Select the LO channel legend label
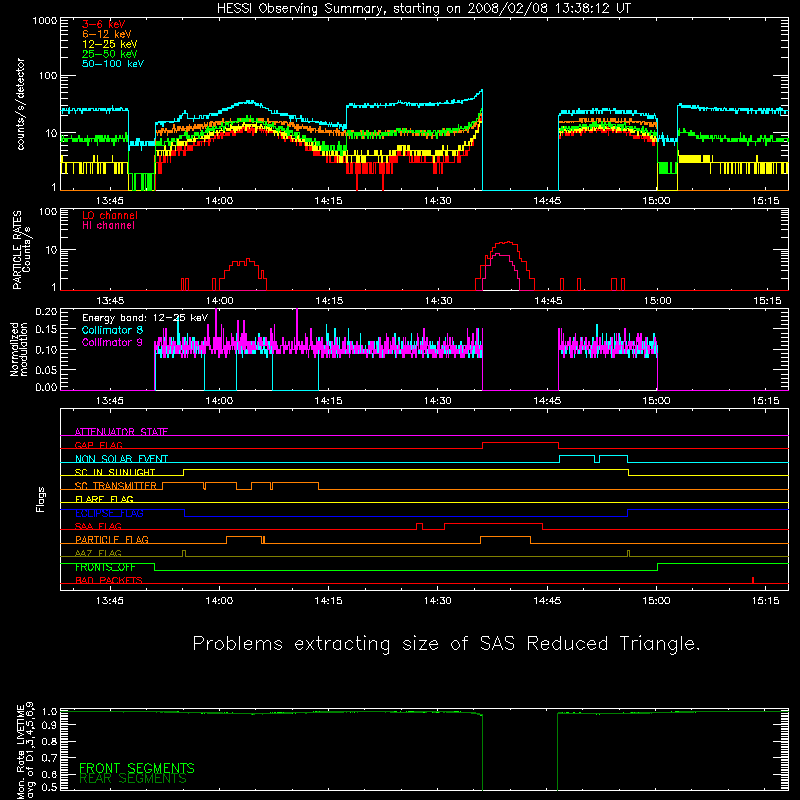This screenshot has width=800, height=800. tap(110, 215)
